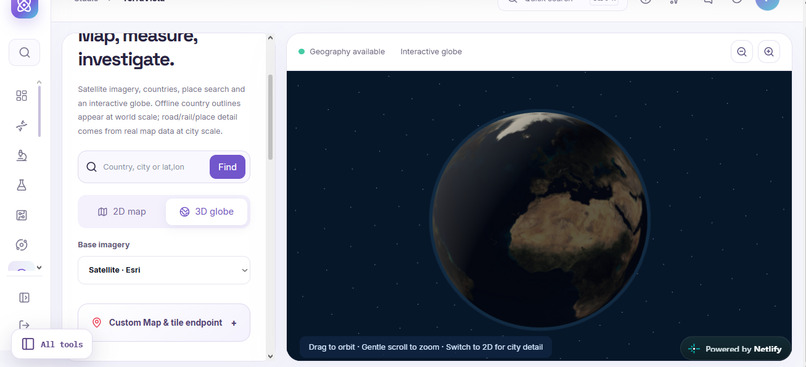Click the investigate. heading text
Screen dimensions: 806x367
click(x=126, y=60)
